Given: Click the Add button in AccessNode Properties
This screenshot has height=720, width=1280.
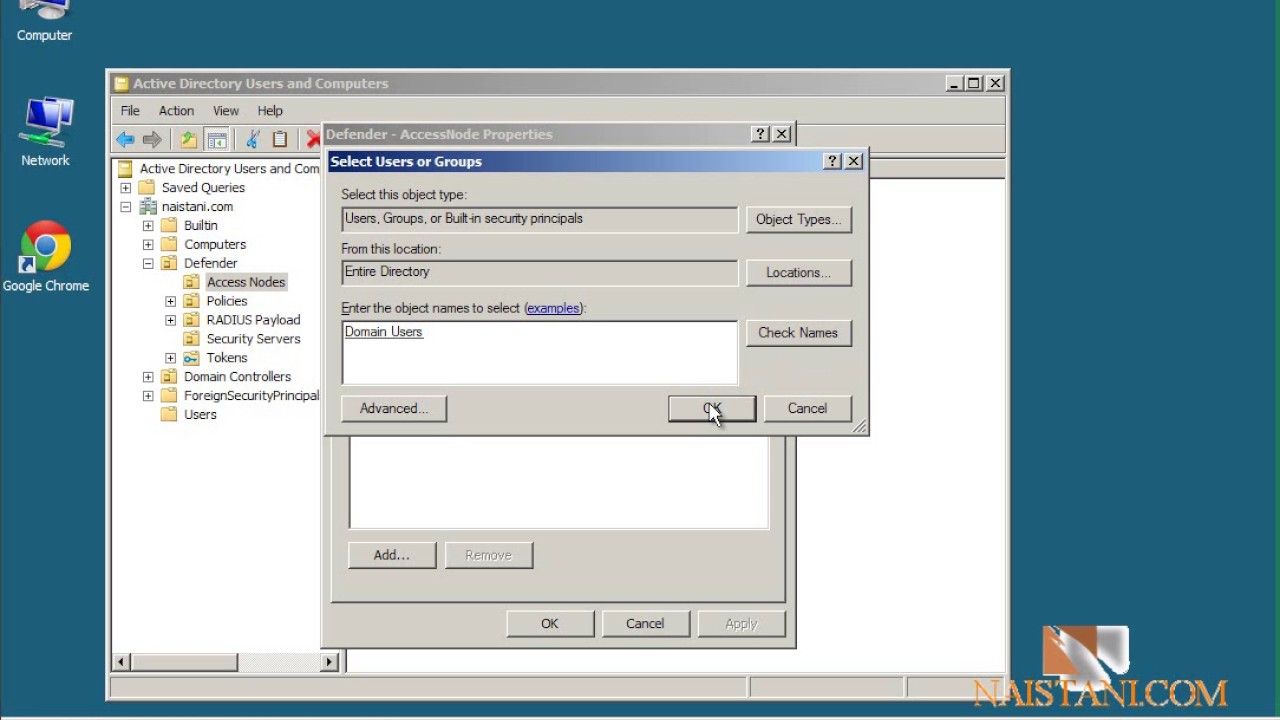Looking at the screenshot, I should (391, 555).
